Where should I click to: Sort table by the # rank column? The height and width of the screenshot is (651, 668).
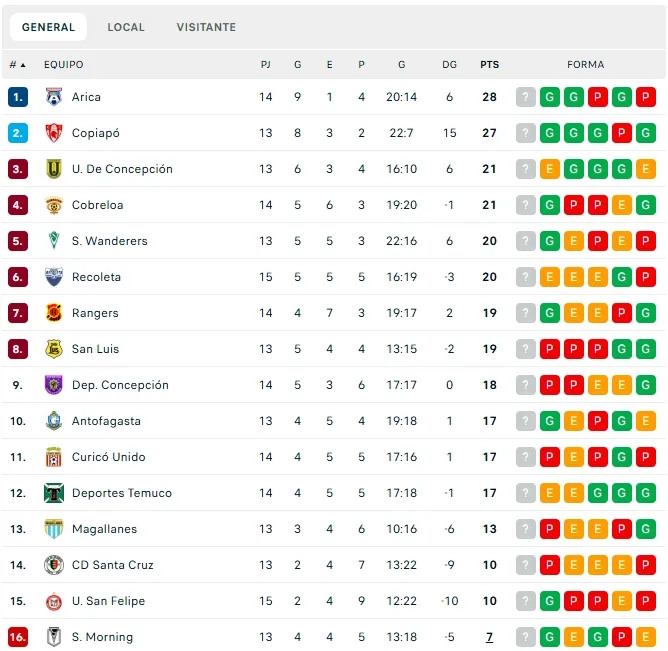(x=17, y=65)
